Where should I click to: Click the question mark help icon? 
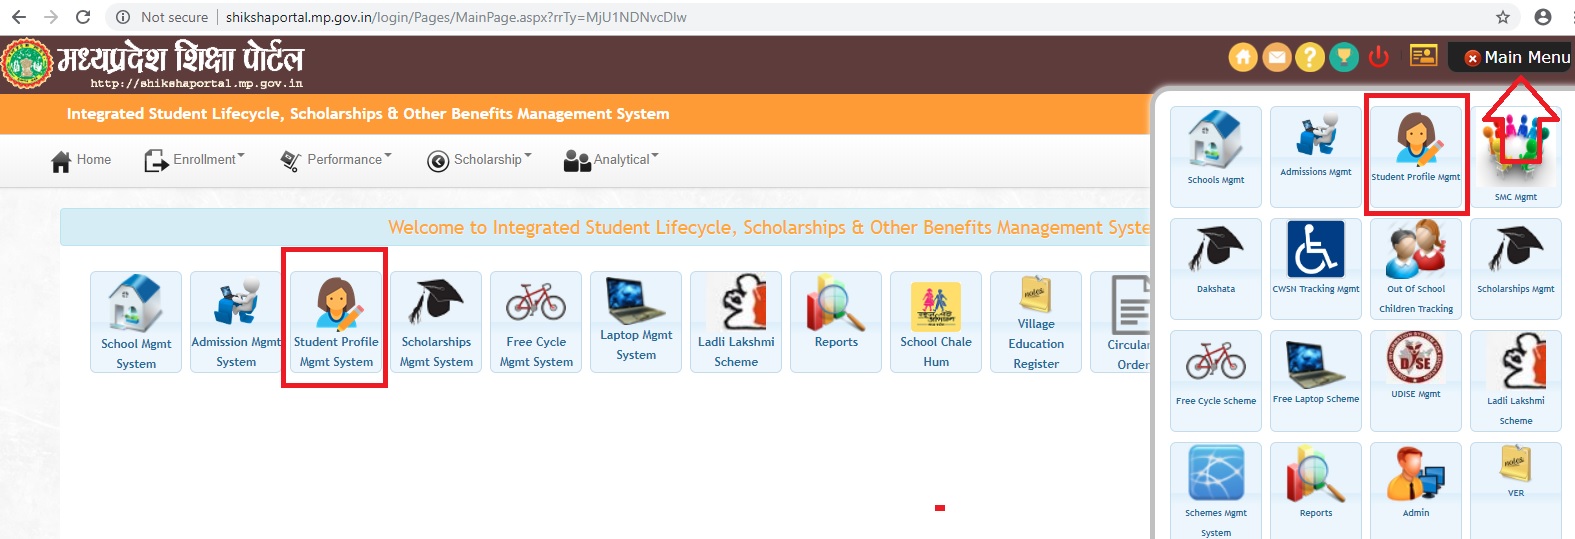pos(1310,57)
